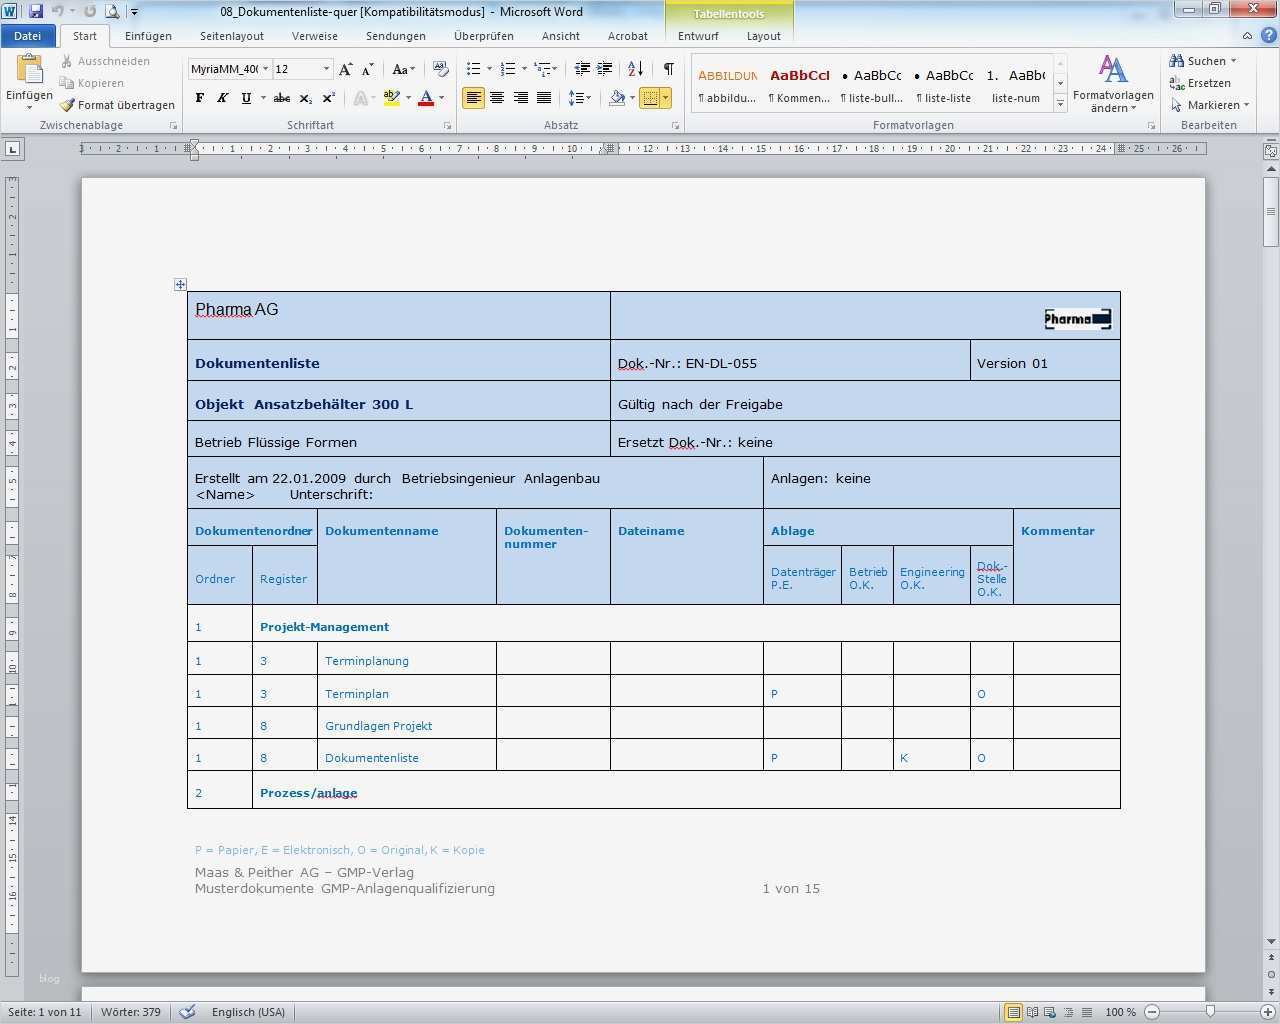The image size is (1280, 1024).
Task: Toggle bold formatting
Action: [200, 98]
